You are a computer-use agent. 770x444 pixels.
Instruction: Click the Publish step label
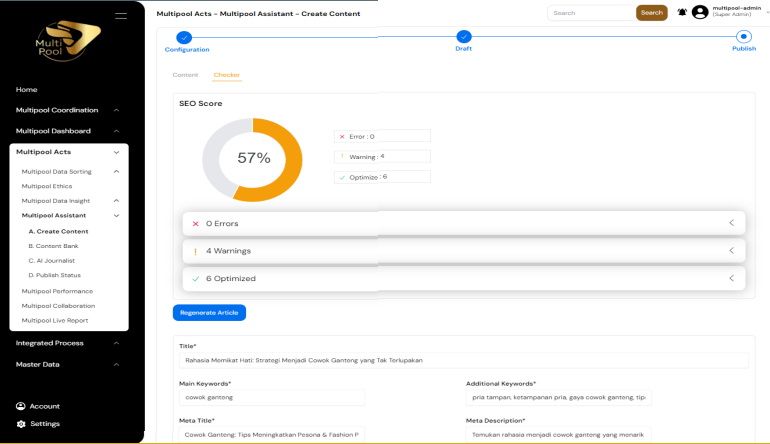[x=744, y=49]
